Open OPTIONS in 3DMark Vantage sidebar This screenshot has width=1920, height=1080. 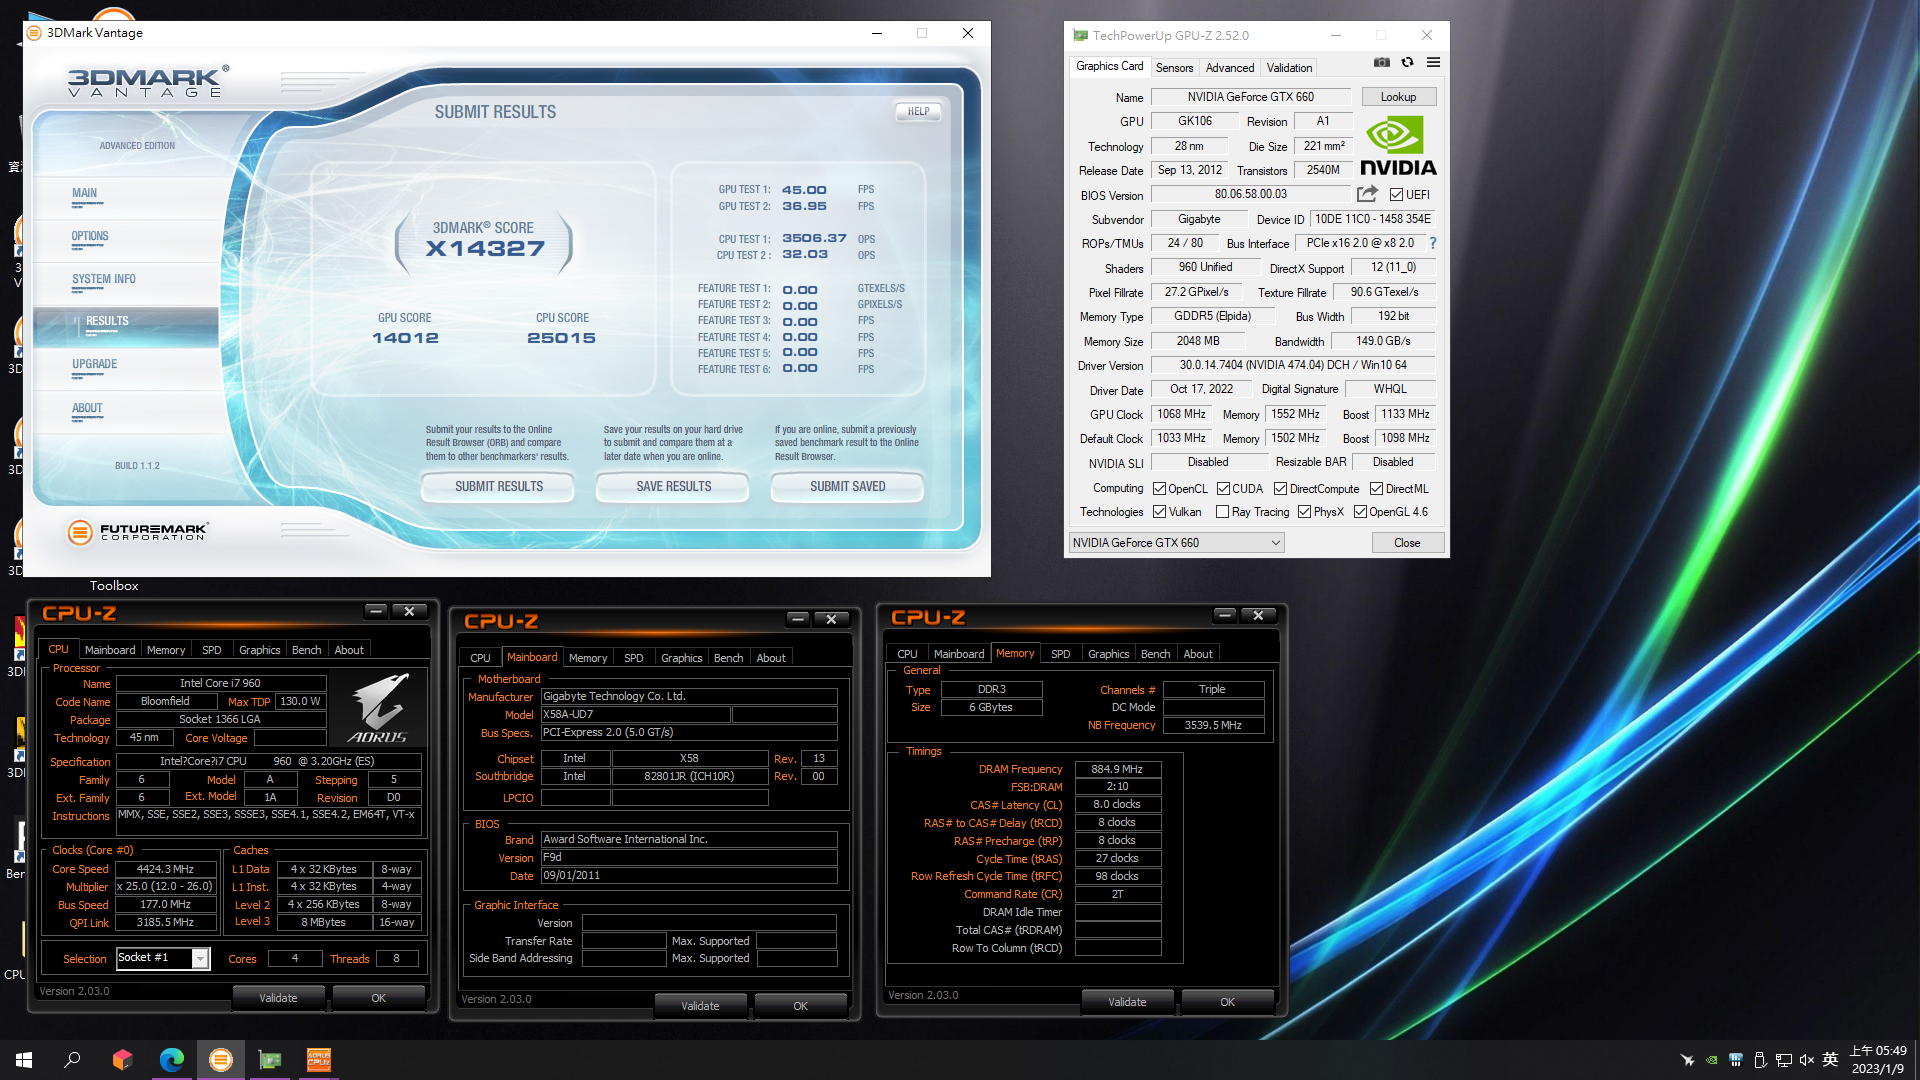tap(90, 237)
